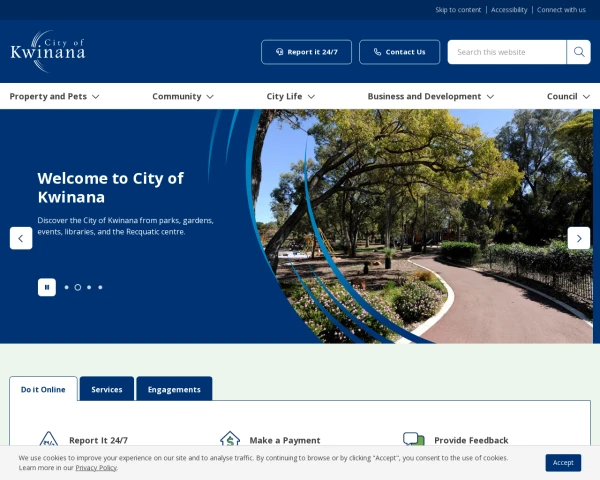Expand the Property and Pets menu
The image size is (600, 480).
tap(54, 96)
